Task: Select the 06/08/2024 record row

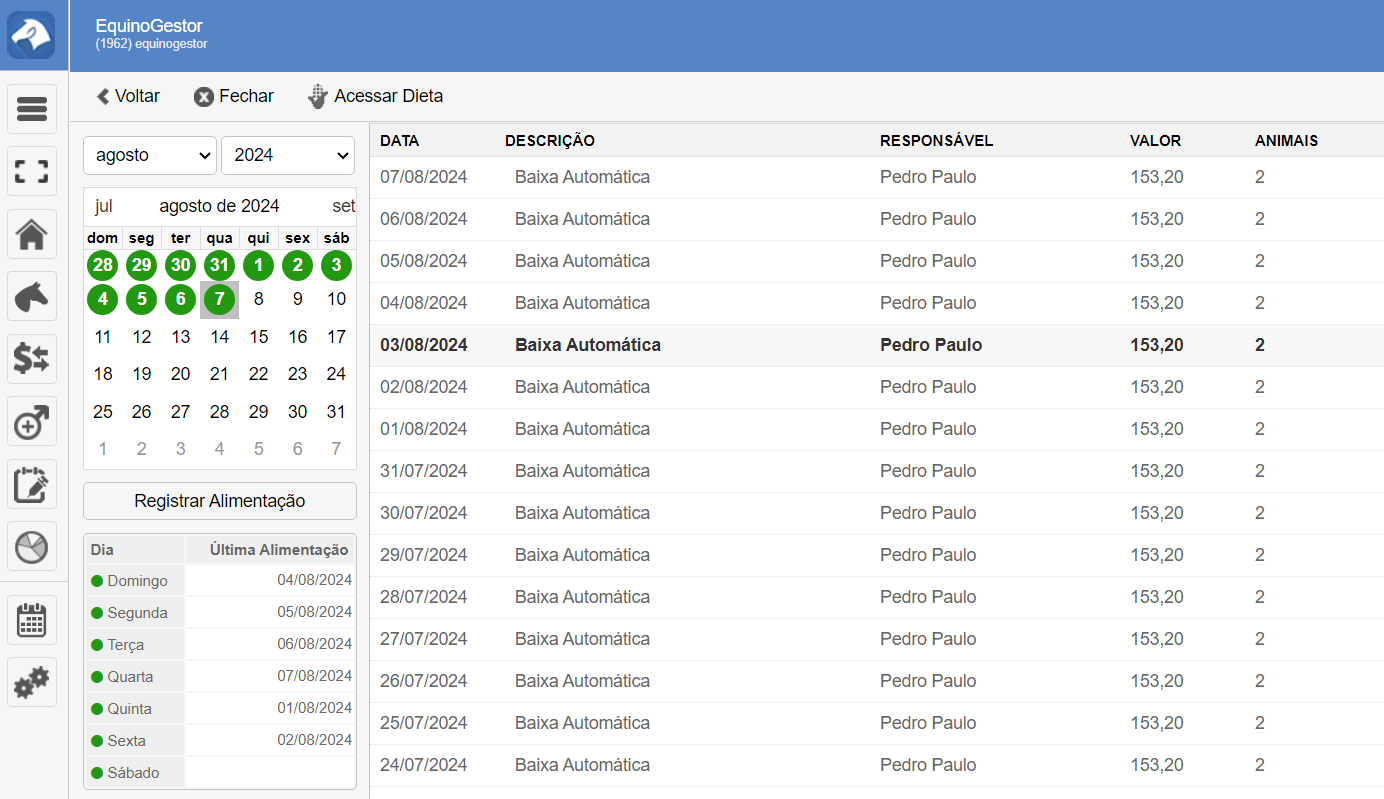Action: [x=877, y=219]
